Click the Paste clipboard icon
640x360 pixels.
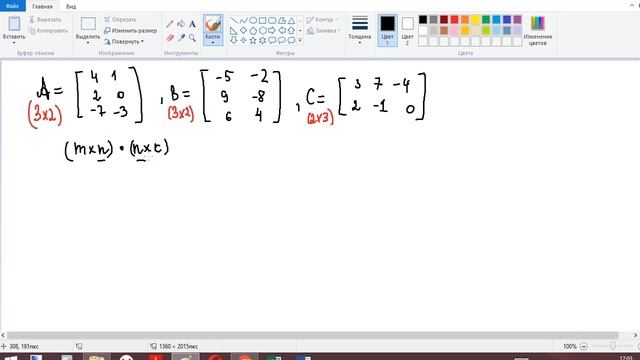pyautogui.click(x=14, y=24)
